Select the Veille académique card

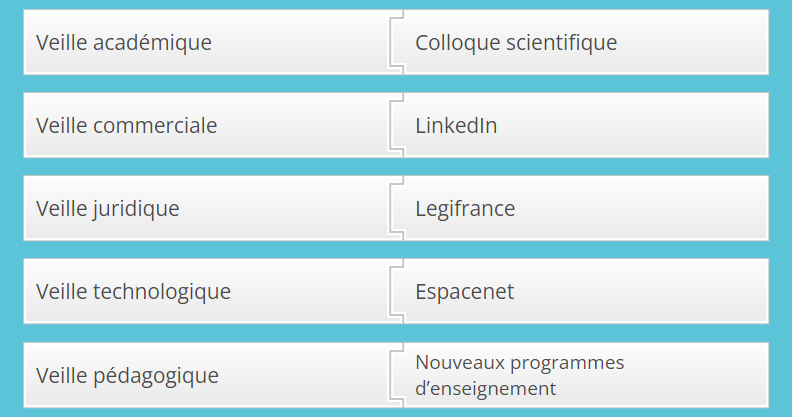[x=200, y=43]
